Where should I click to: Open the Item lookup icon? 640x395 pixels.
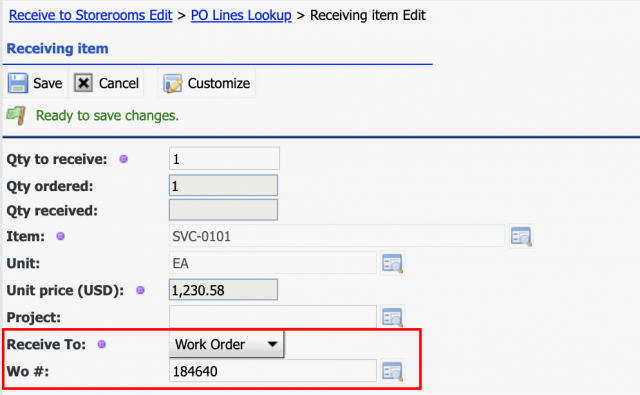click(521, 236)
